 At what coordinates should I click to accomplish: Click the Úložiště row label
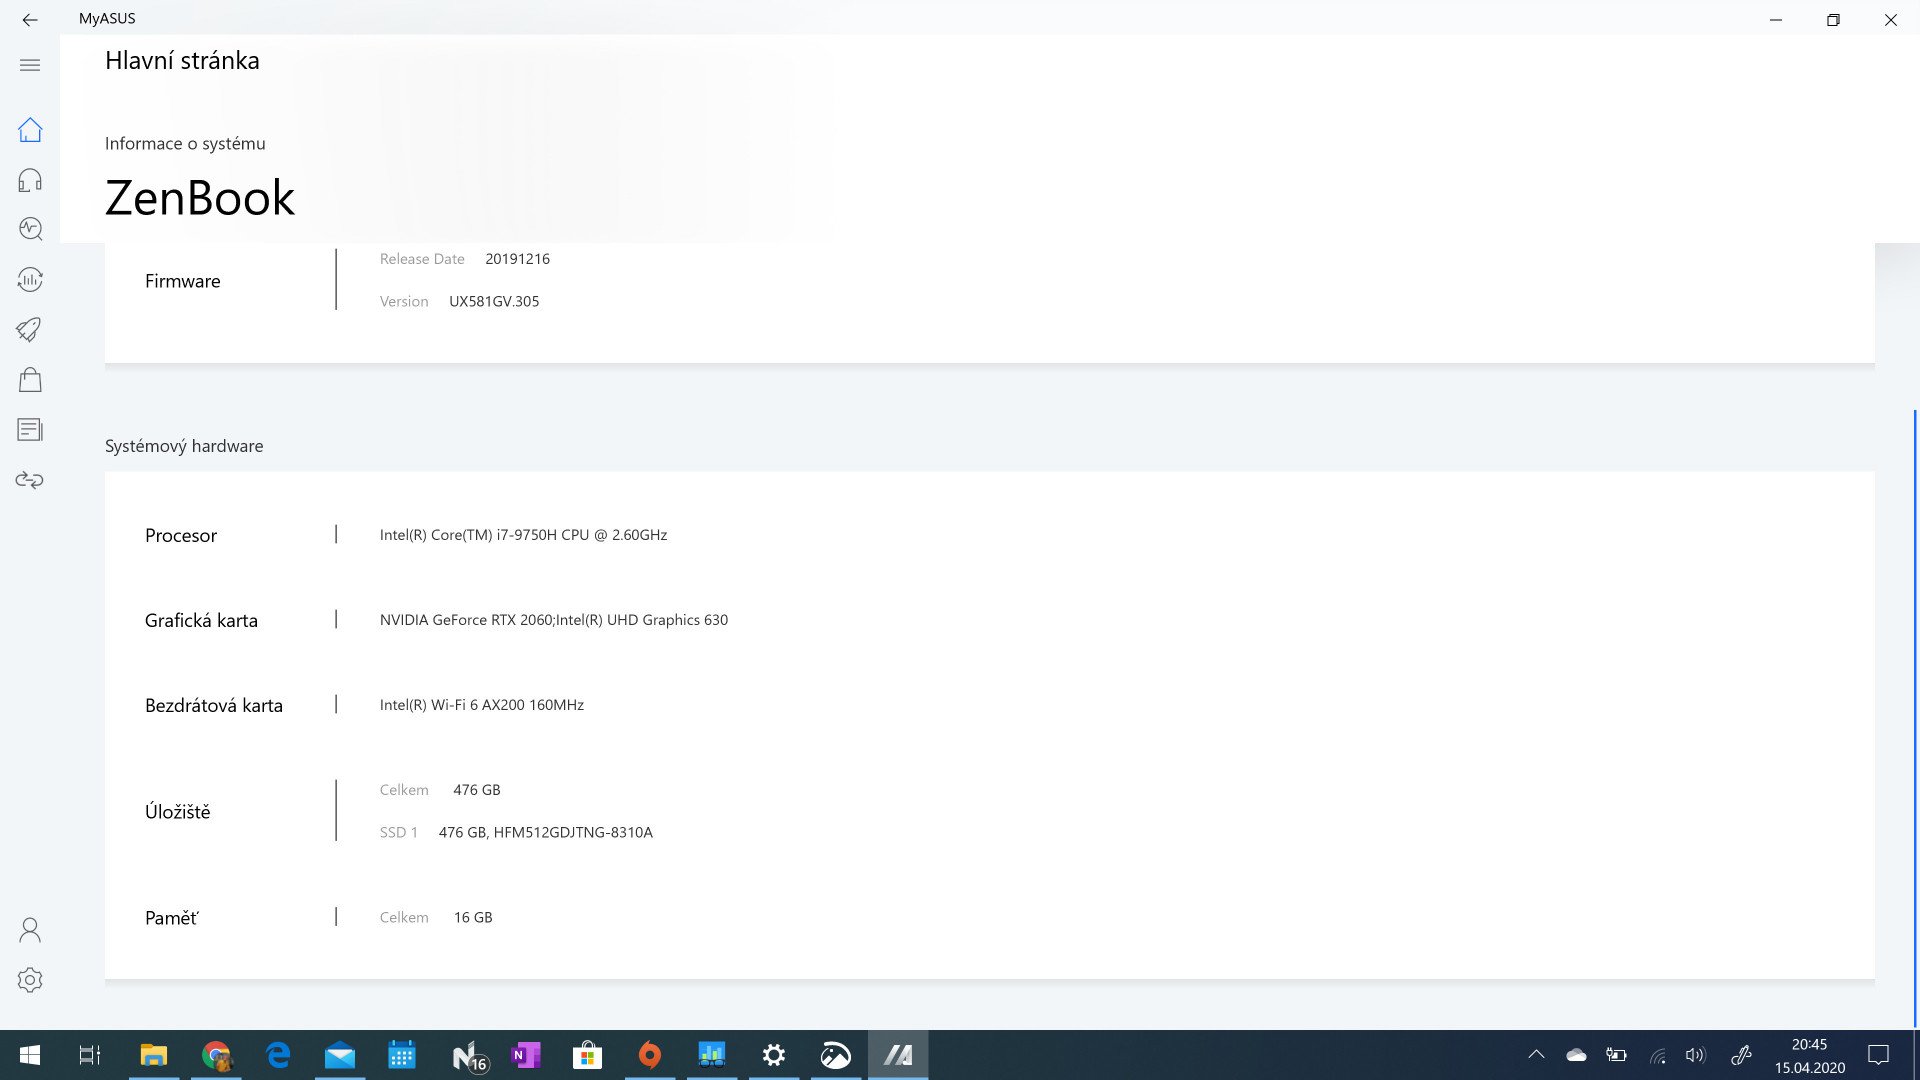click(x=178, y=811)
